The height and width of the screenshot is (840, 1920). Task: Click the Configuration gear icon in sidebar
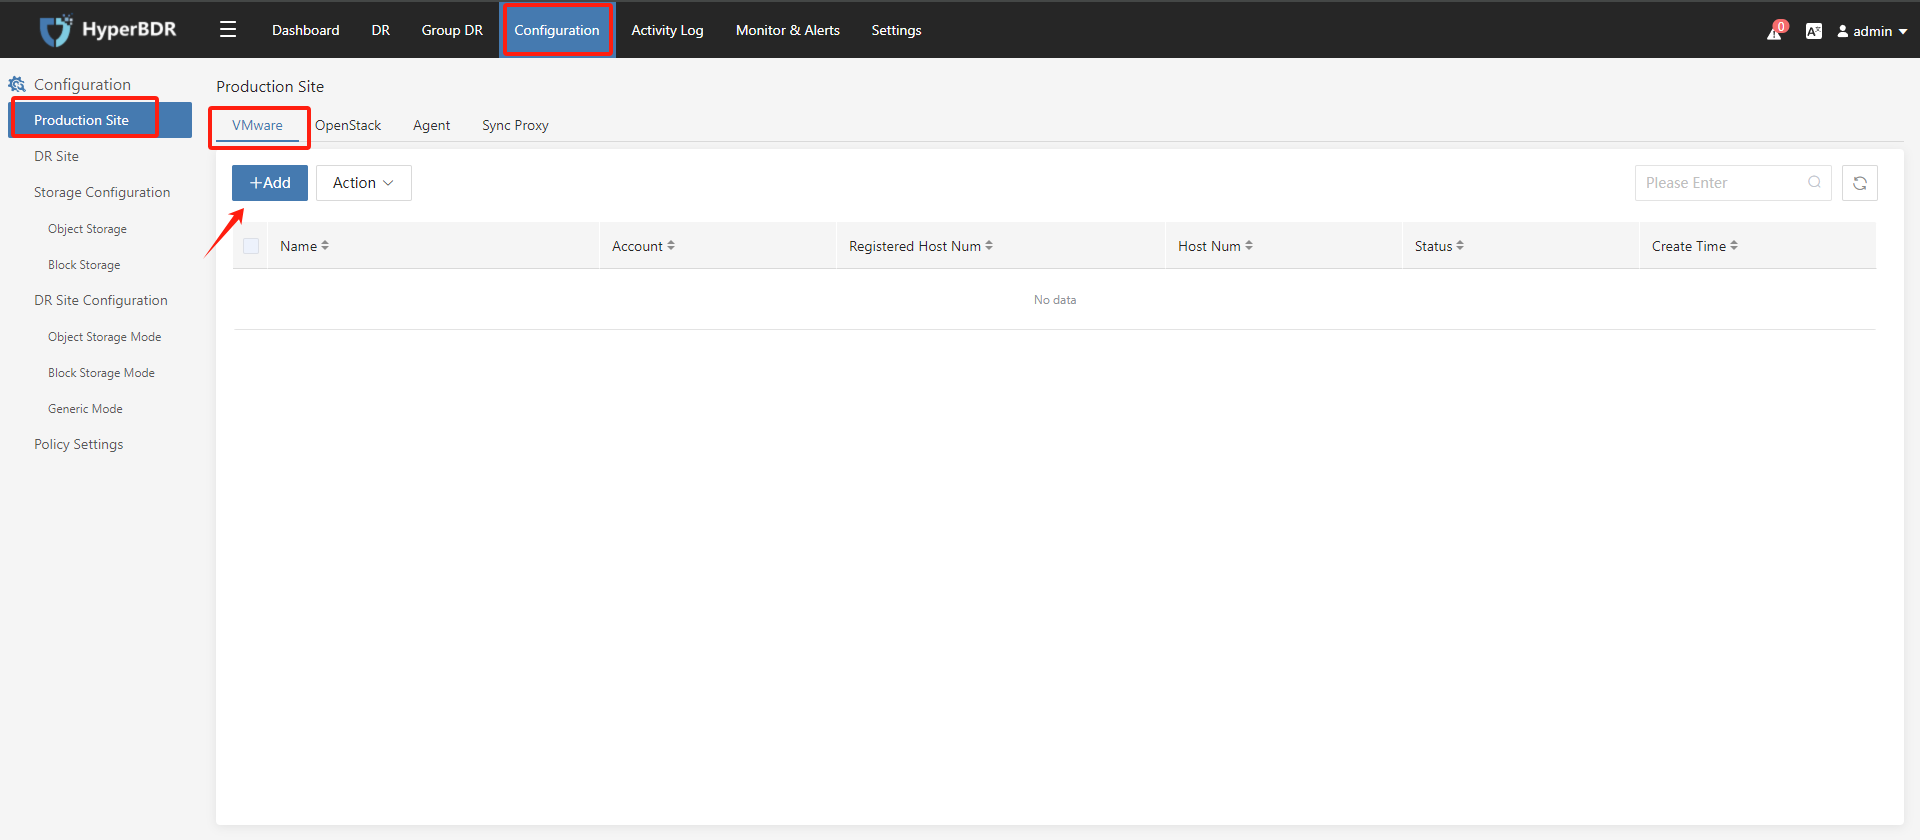point(17,84)
